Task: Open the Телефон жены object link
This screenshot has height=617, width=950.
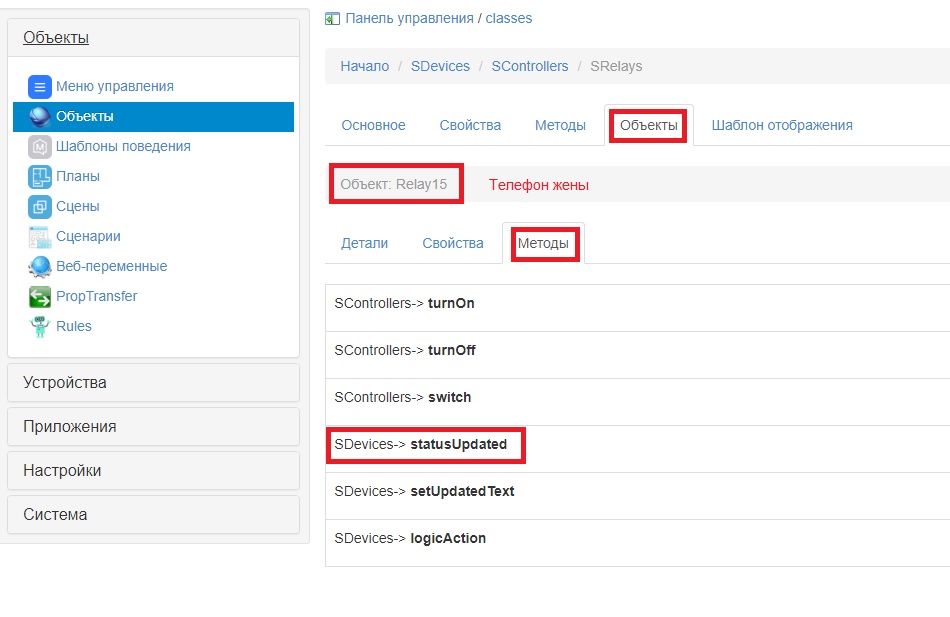Action: pos(538,185)
